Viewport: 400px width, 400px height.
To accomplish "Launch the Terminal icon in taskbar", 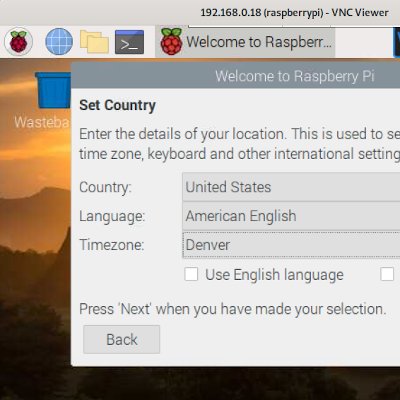I will 129,42.
